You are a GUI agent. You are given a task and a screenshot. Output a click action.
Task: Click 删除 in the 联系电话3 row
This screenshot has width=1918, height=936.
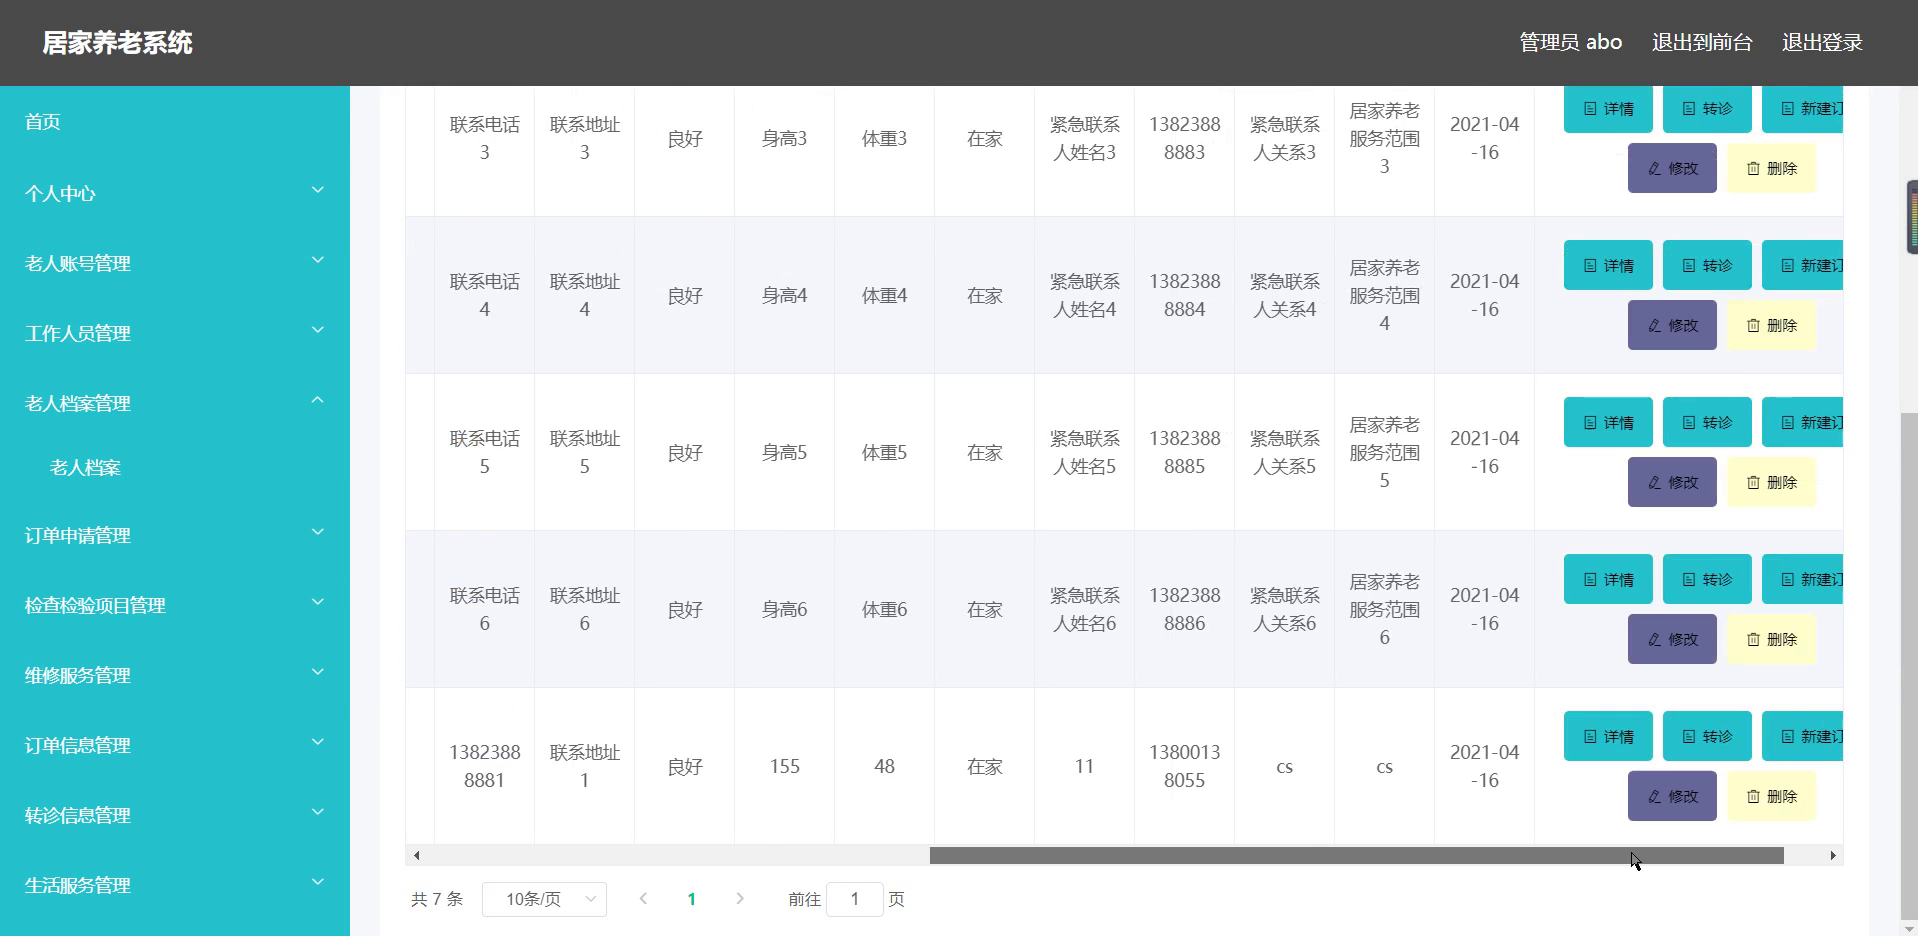[1771, 168]
